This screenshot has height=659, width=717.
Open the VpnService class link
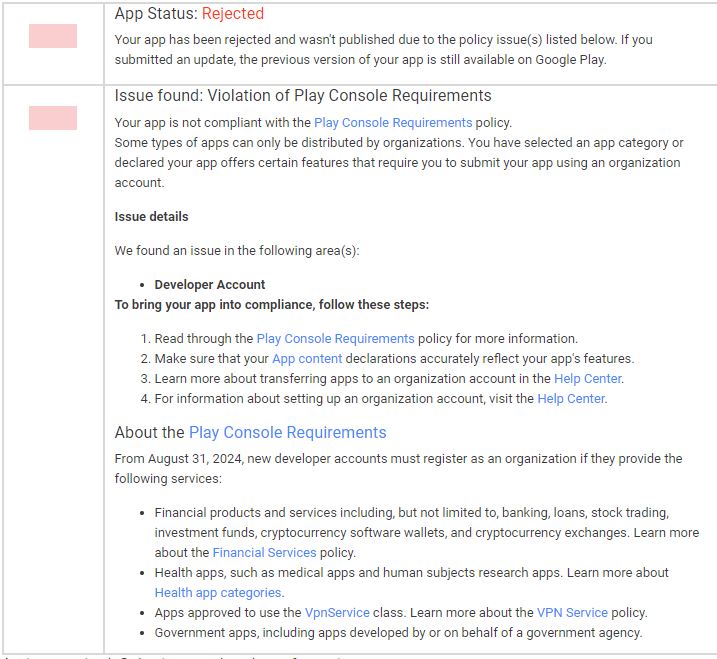(337, 613)
